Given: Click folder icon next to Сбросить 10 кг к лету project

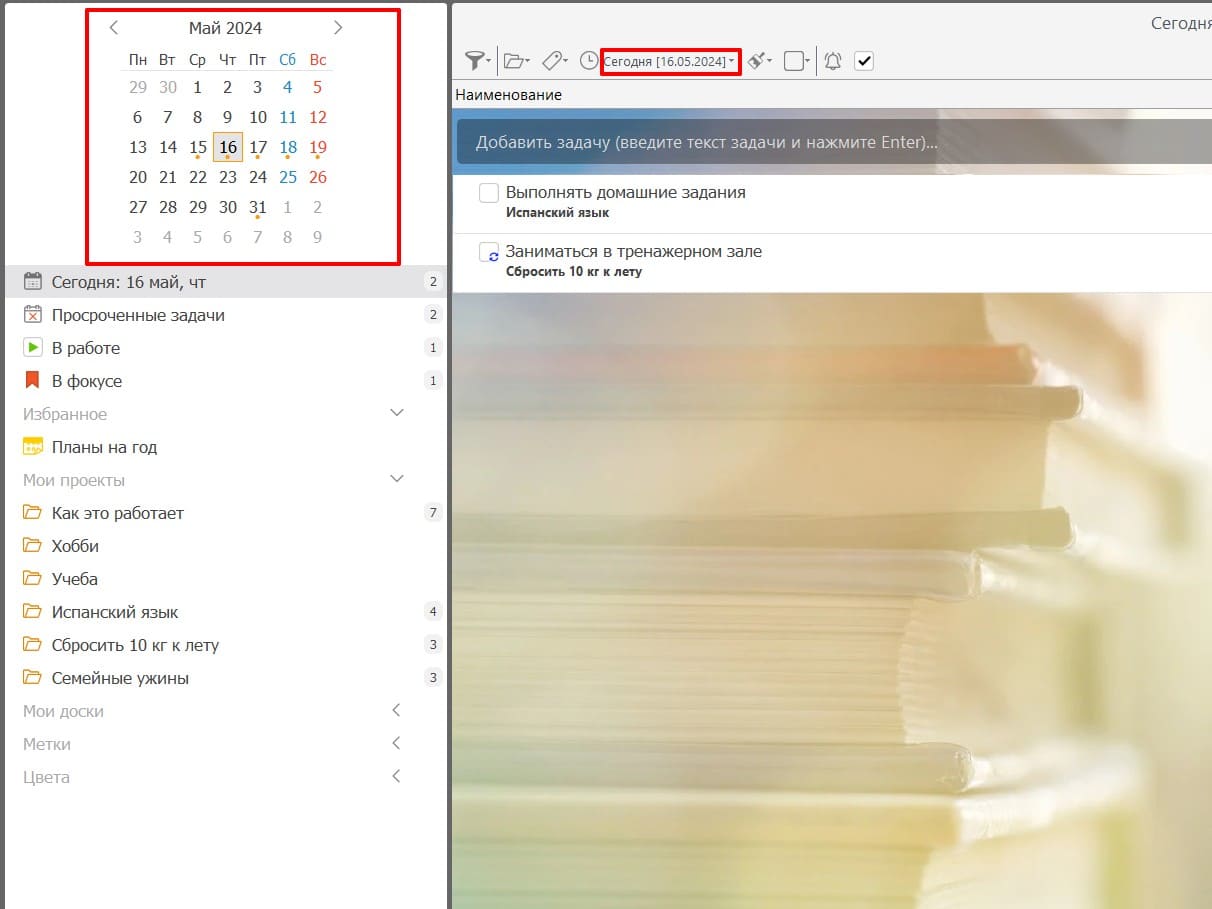Looking at the screenshot, I should pyautogui.click(x=33, y=645).
